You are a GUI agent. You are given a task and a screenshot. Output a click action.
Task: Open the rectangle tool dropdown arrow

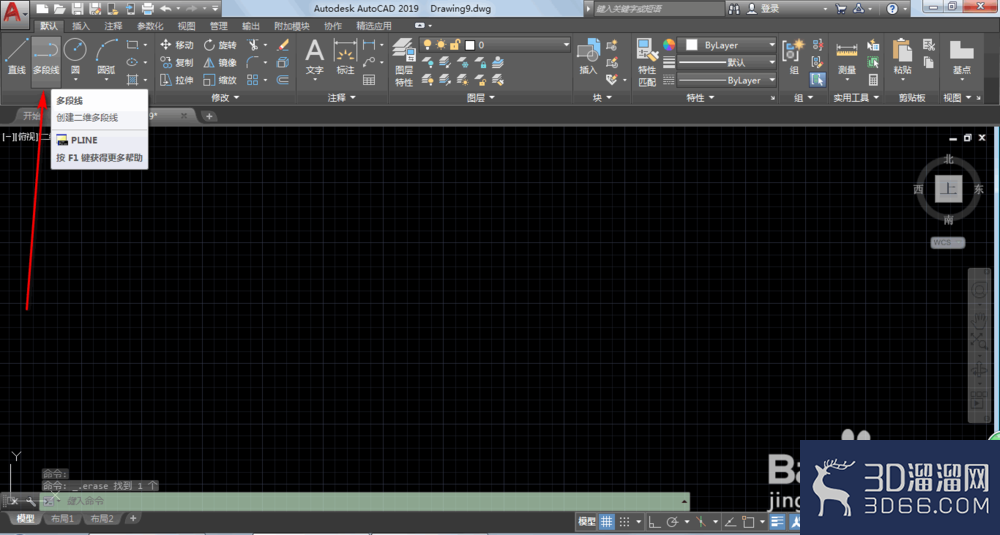coord(145,45)
